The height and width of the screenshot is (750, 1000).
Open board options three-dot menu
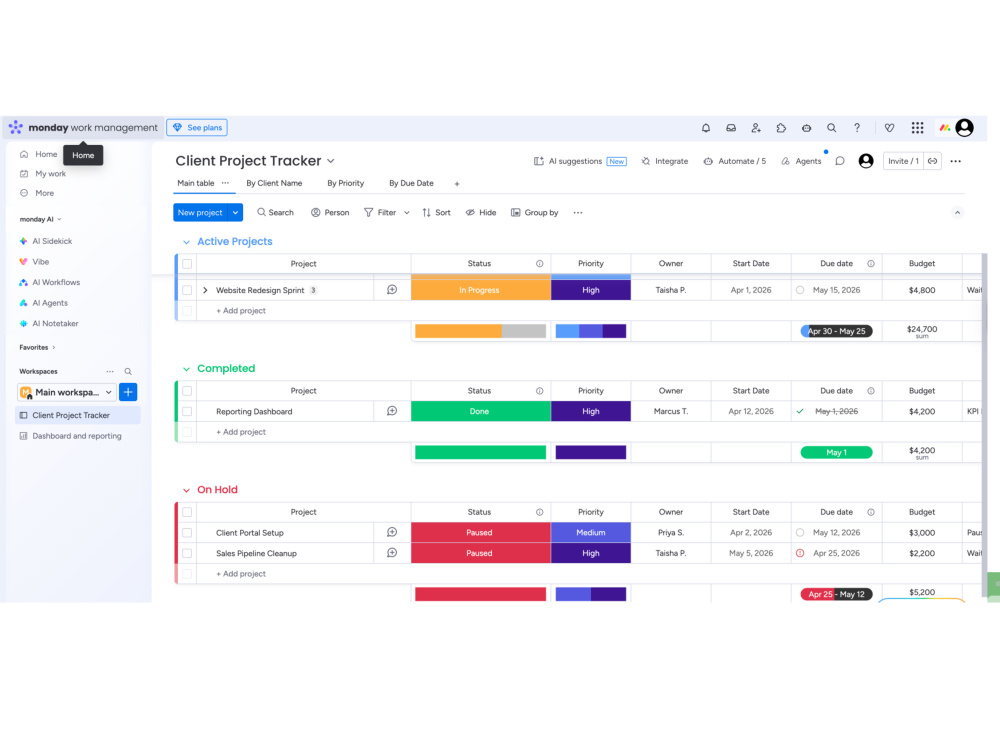(x=955, y=161)
